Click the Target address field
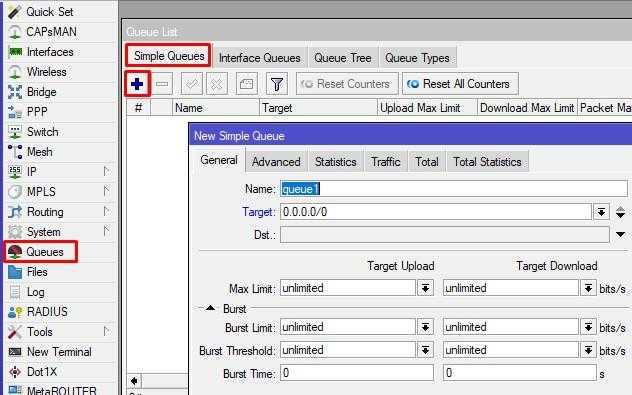 (436, 212)
